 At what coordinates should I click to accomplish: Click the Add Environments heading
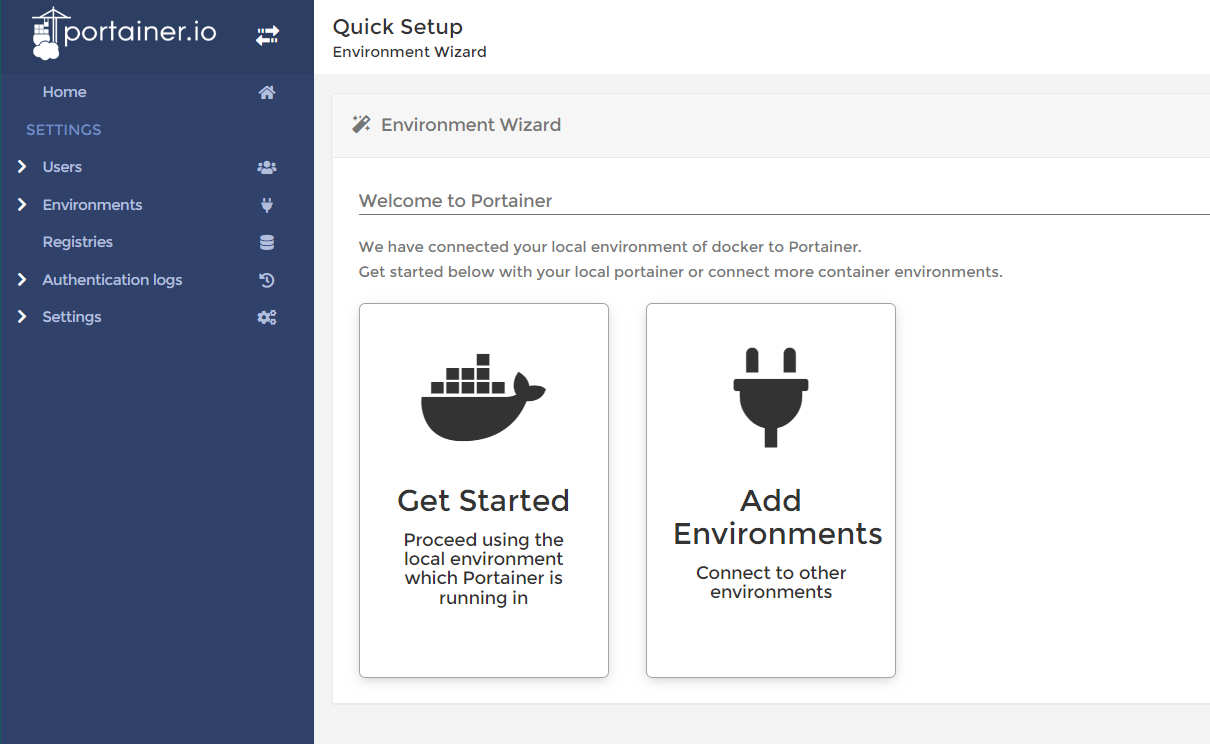click(x=777, y=517)
